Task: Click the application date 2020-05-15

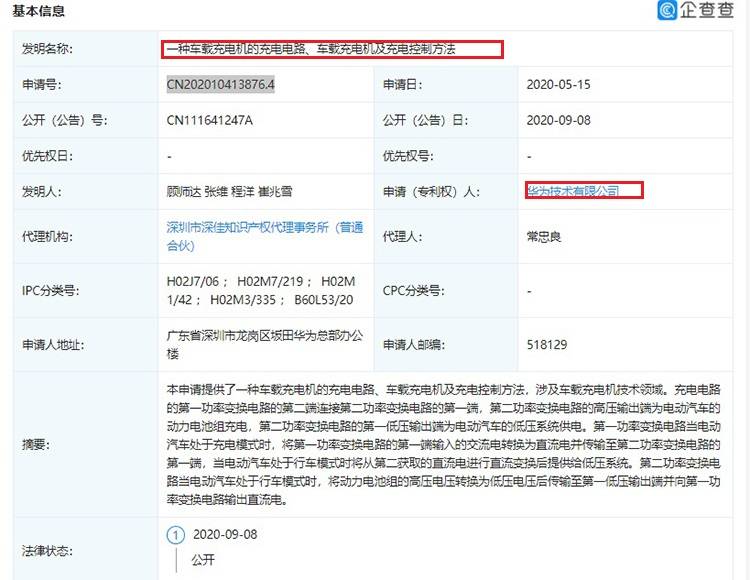Action: (x=558, y=85)
